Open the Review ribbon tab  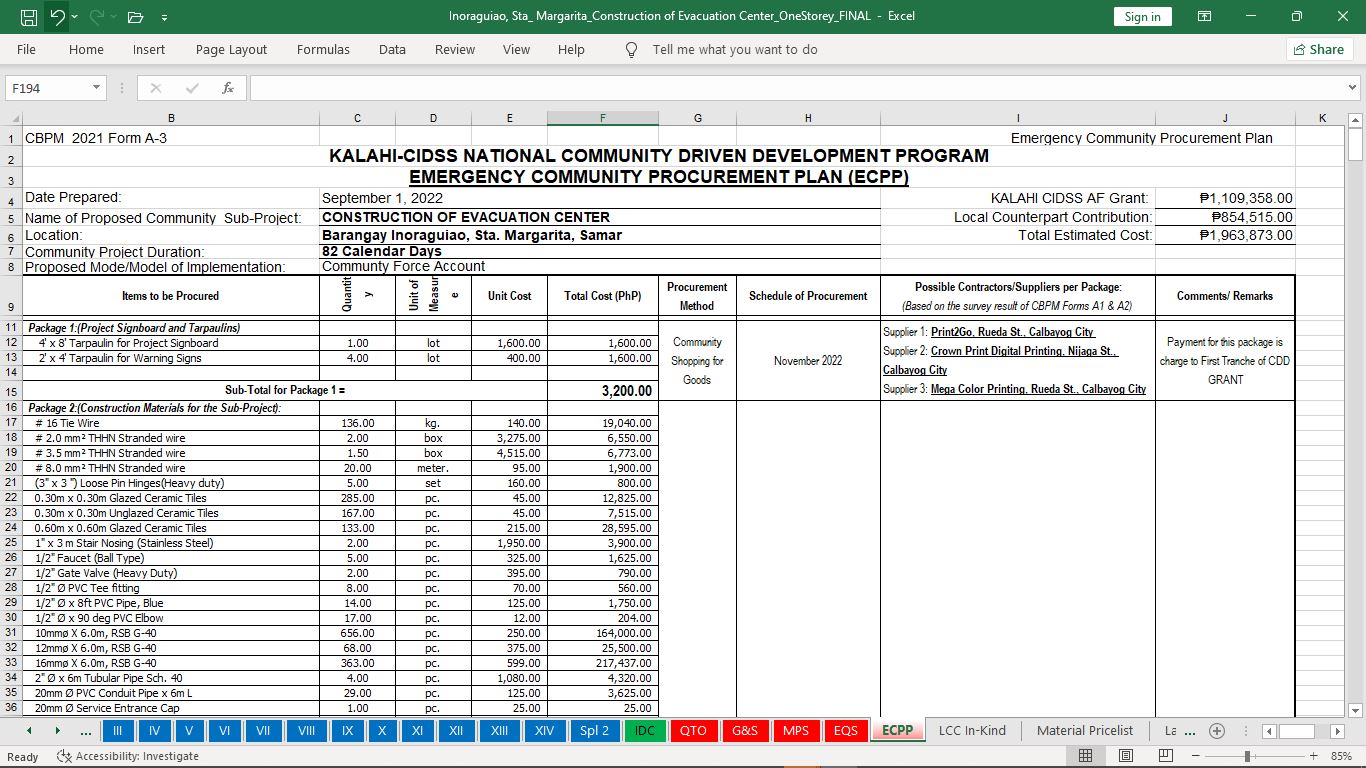coord(455,49)
